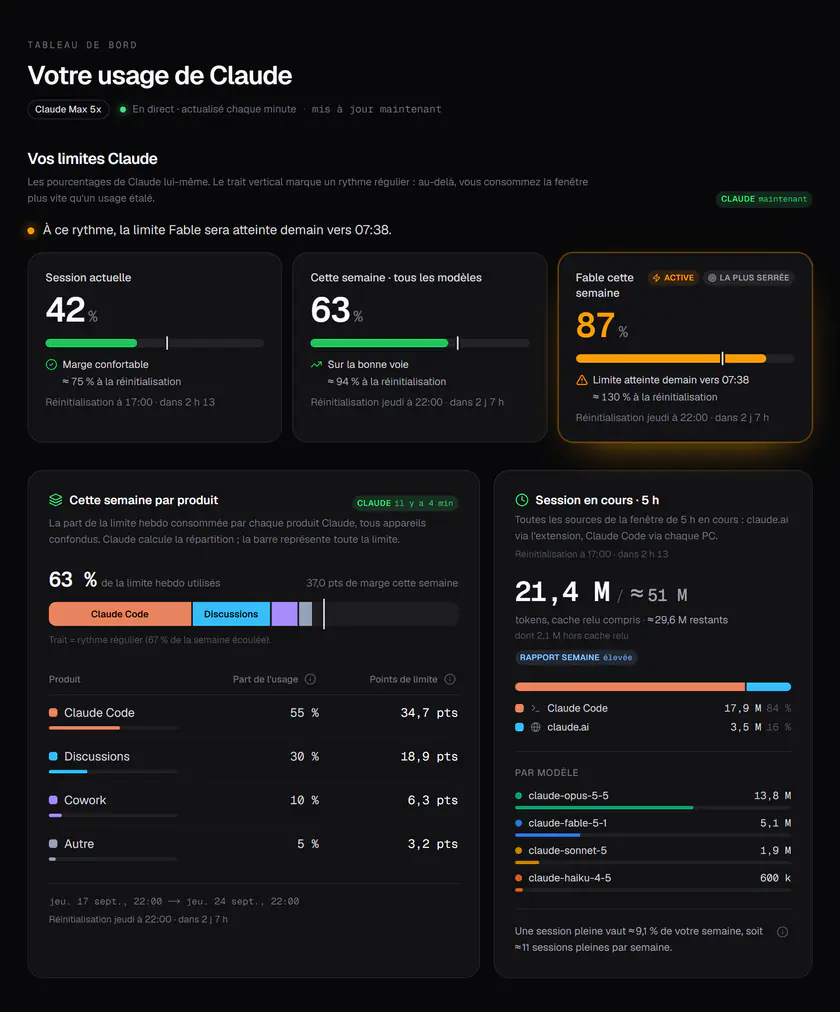Click the Claude Max 5x plan badge

tap(68, 110)
